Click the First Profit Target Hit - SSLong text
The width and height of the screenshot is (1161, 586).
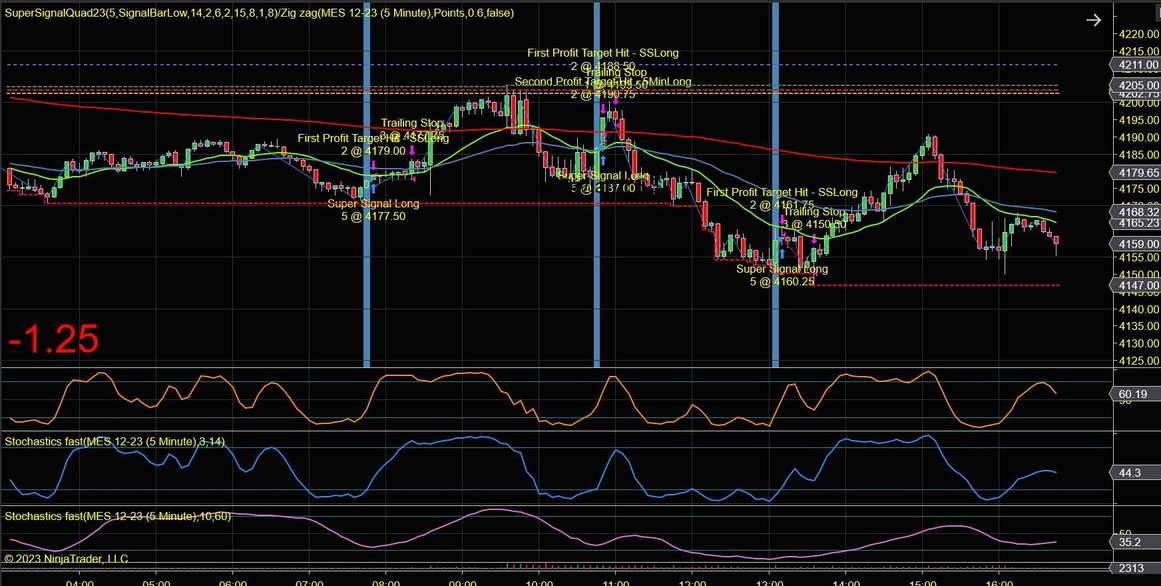pos(603,52)
